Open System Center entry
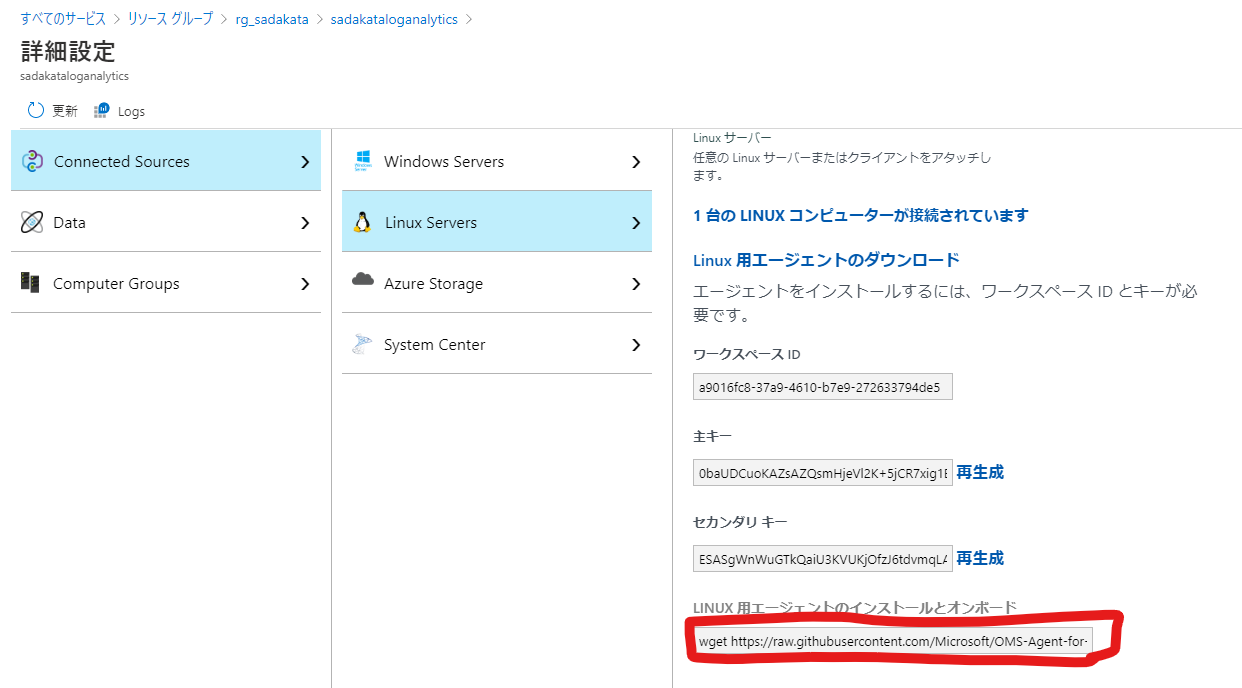This screenshot has width=1242, height=688. point(497,344)
